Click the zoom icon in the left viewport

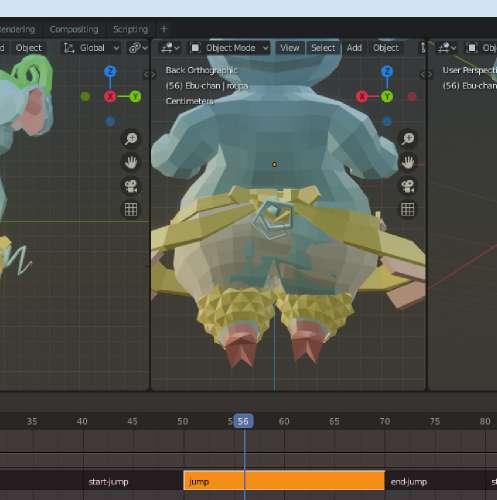tap(131, 139)
